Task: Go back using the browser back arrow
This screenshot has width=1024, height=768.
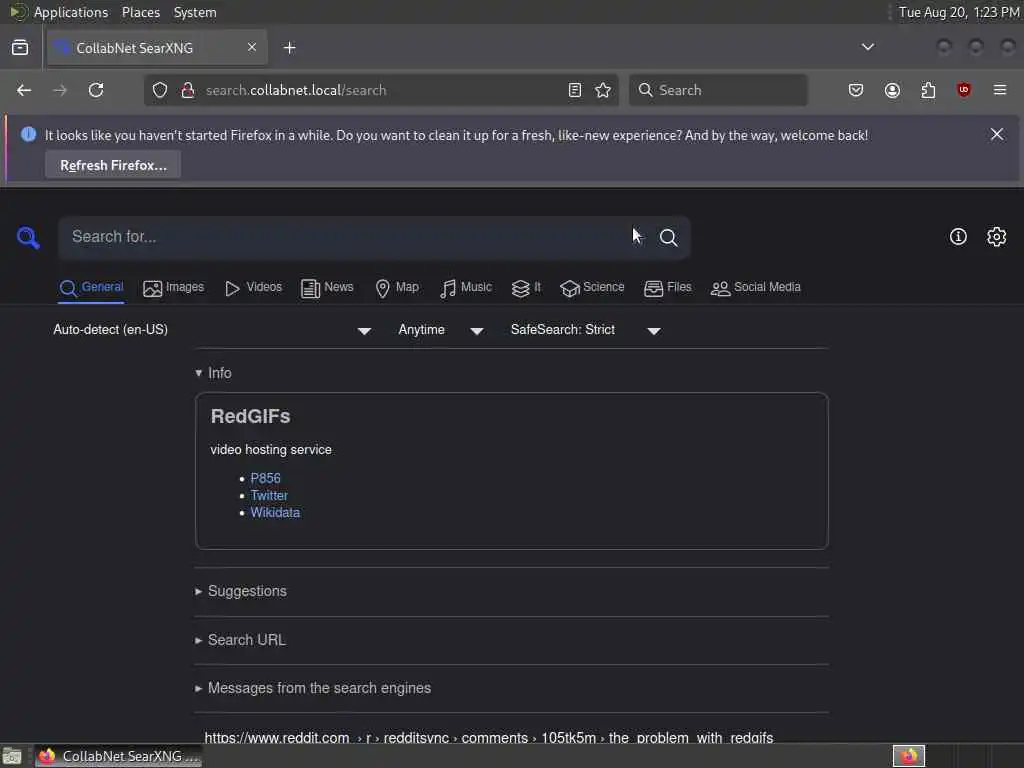Action: pos(24,90)
